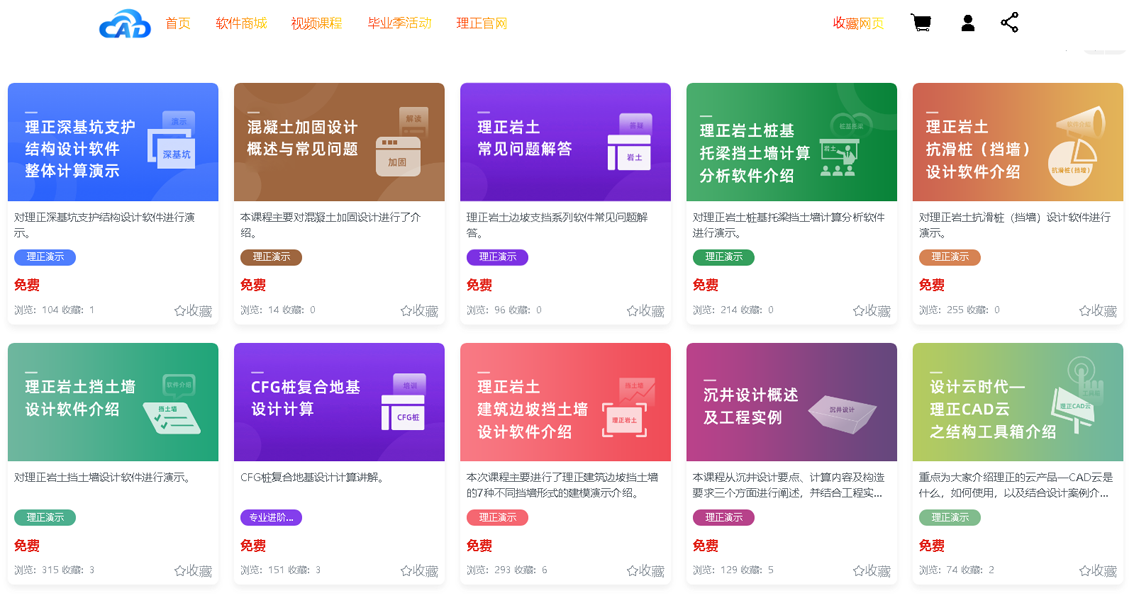Screen dimensions: 1134x598
Task: Click description CFG桩复合地基设计计算讲解
Action: pyautogui.click(x=312, y=477)
